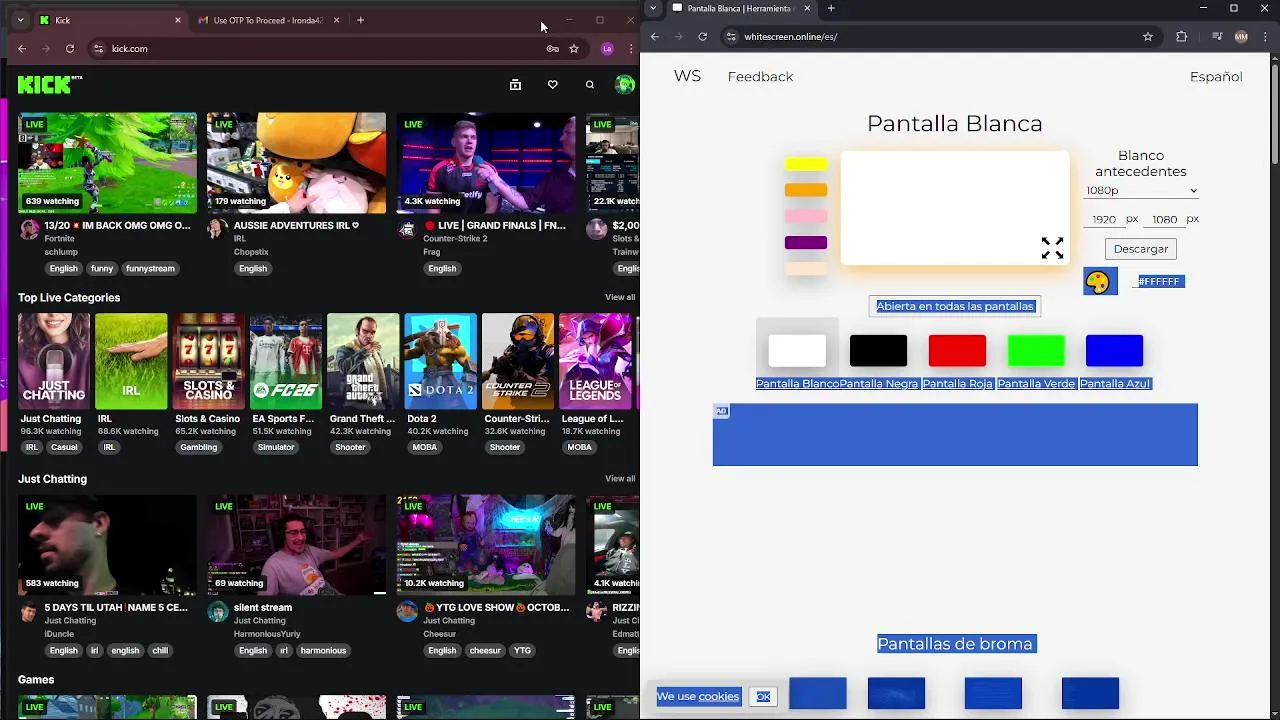Open new tab in whitescreen window

tap(831, 9)
